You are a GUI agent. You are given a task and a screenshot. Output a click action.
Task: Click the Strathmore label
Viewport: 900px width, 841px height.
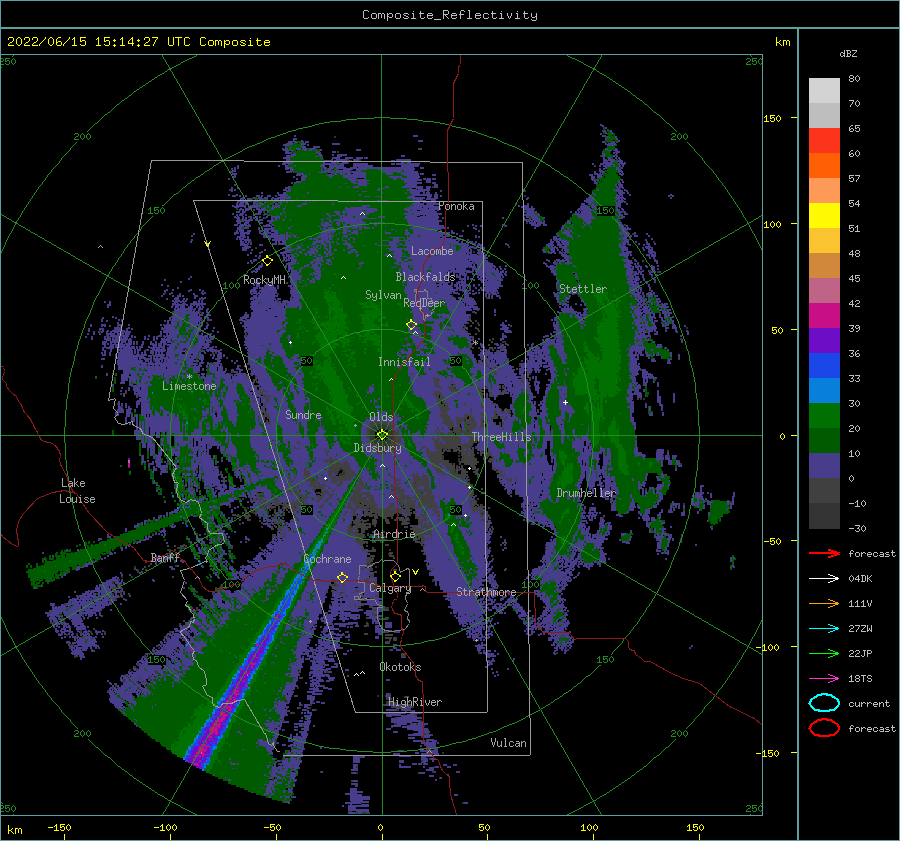point(486,592)
